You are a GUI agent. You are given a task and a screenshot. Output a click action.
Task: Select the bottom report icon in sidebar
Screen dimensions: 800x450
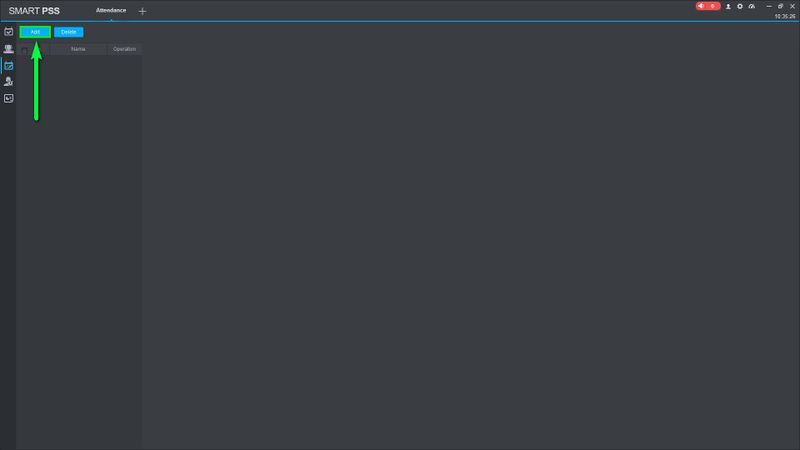pyautogui.click(x=9, y=98)
